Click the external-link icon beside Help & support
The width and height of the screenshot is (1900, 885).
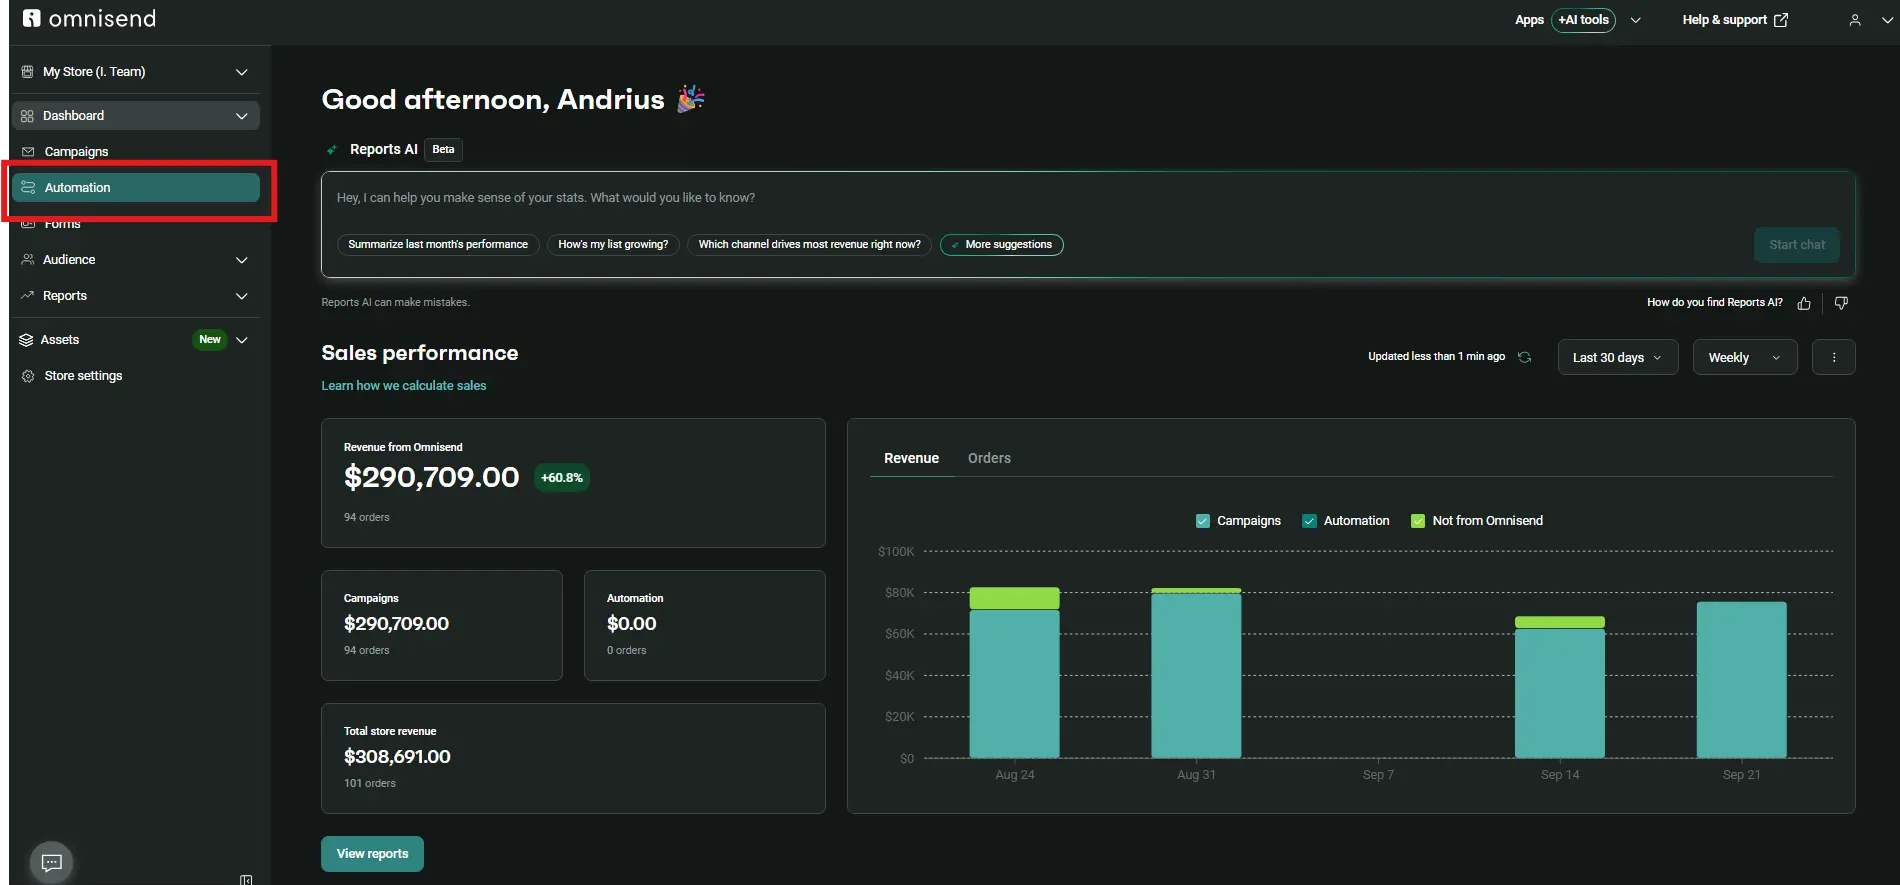[1781, 20]
